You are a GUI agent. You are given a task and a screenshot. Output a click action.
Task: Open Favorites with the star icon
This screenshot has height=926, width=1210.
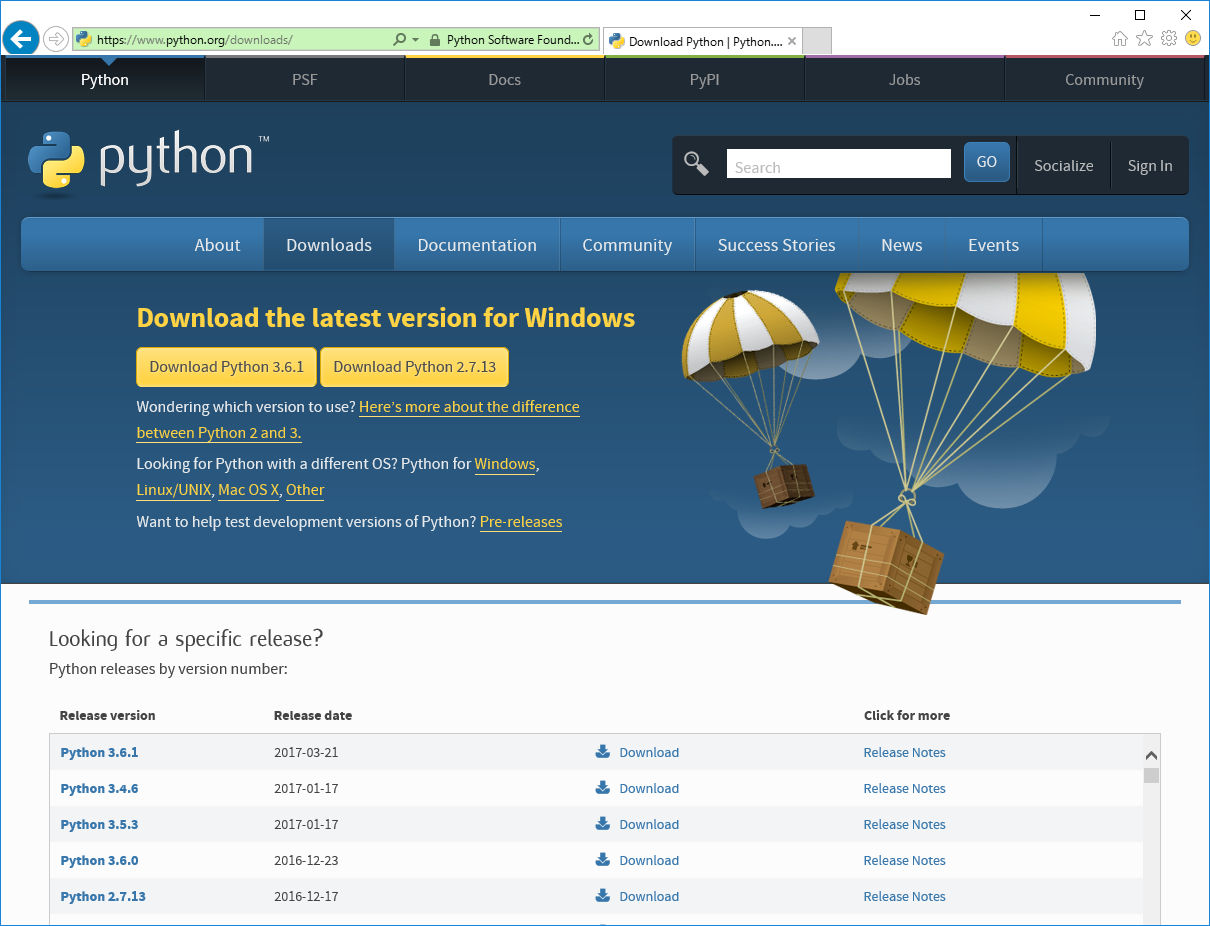click(x=1144, y=39)
